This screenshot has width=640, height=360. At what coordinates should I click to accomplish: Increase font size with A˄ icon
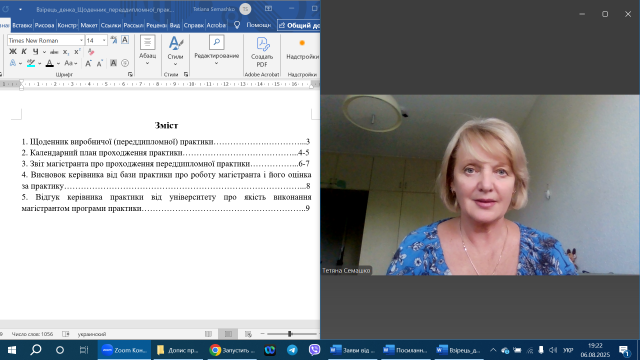click(88, 63)
